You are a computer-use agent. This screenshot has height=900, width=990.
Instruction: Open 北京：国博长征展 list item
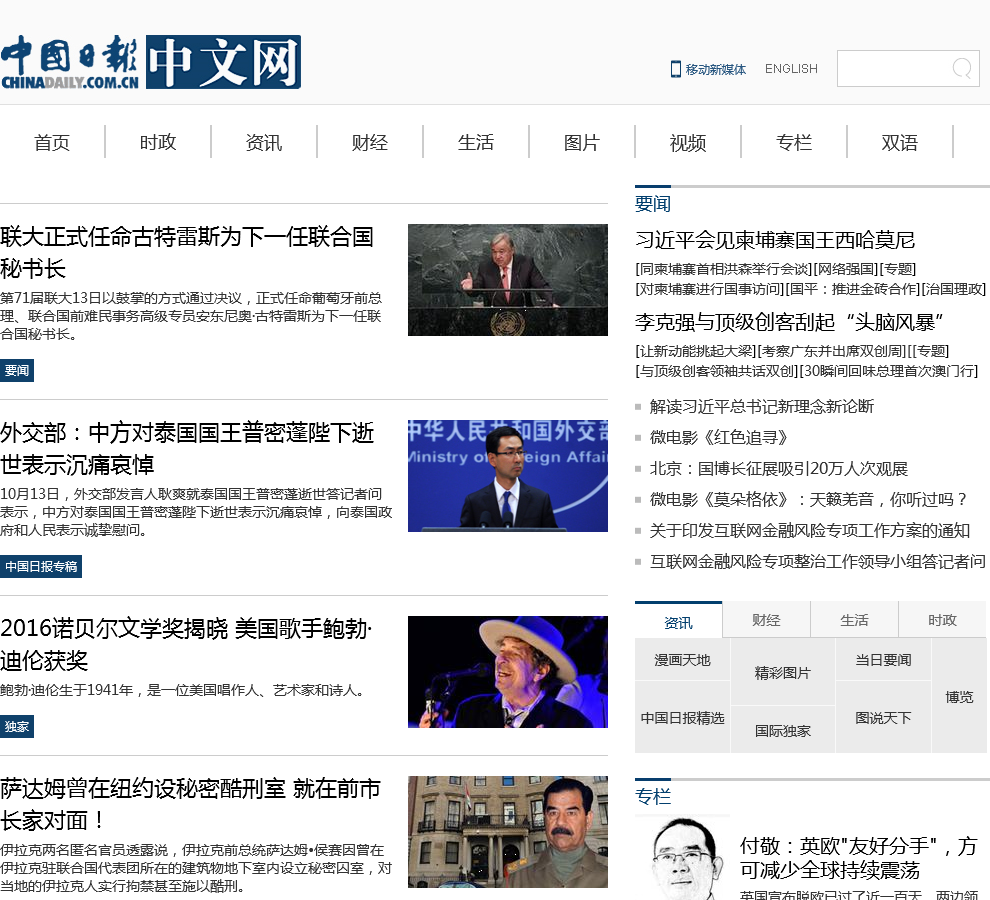pyautogui.click(x=779, y=469)
